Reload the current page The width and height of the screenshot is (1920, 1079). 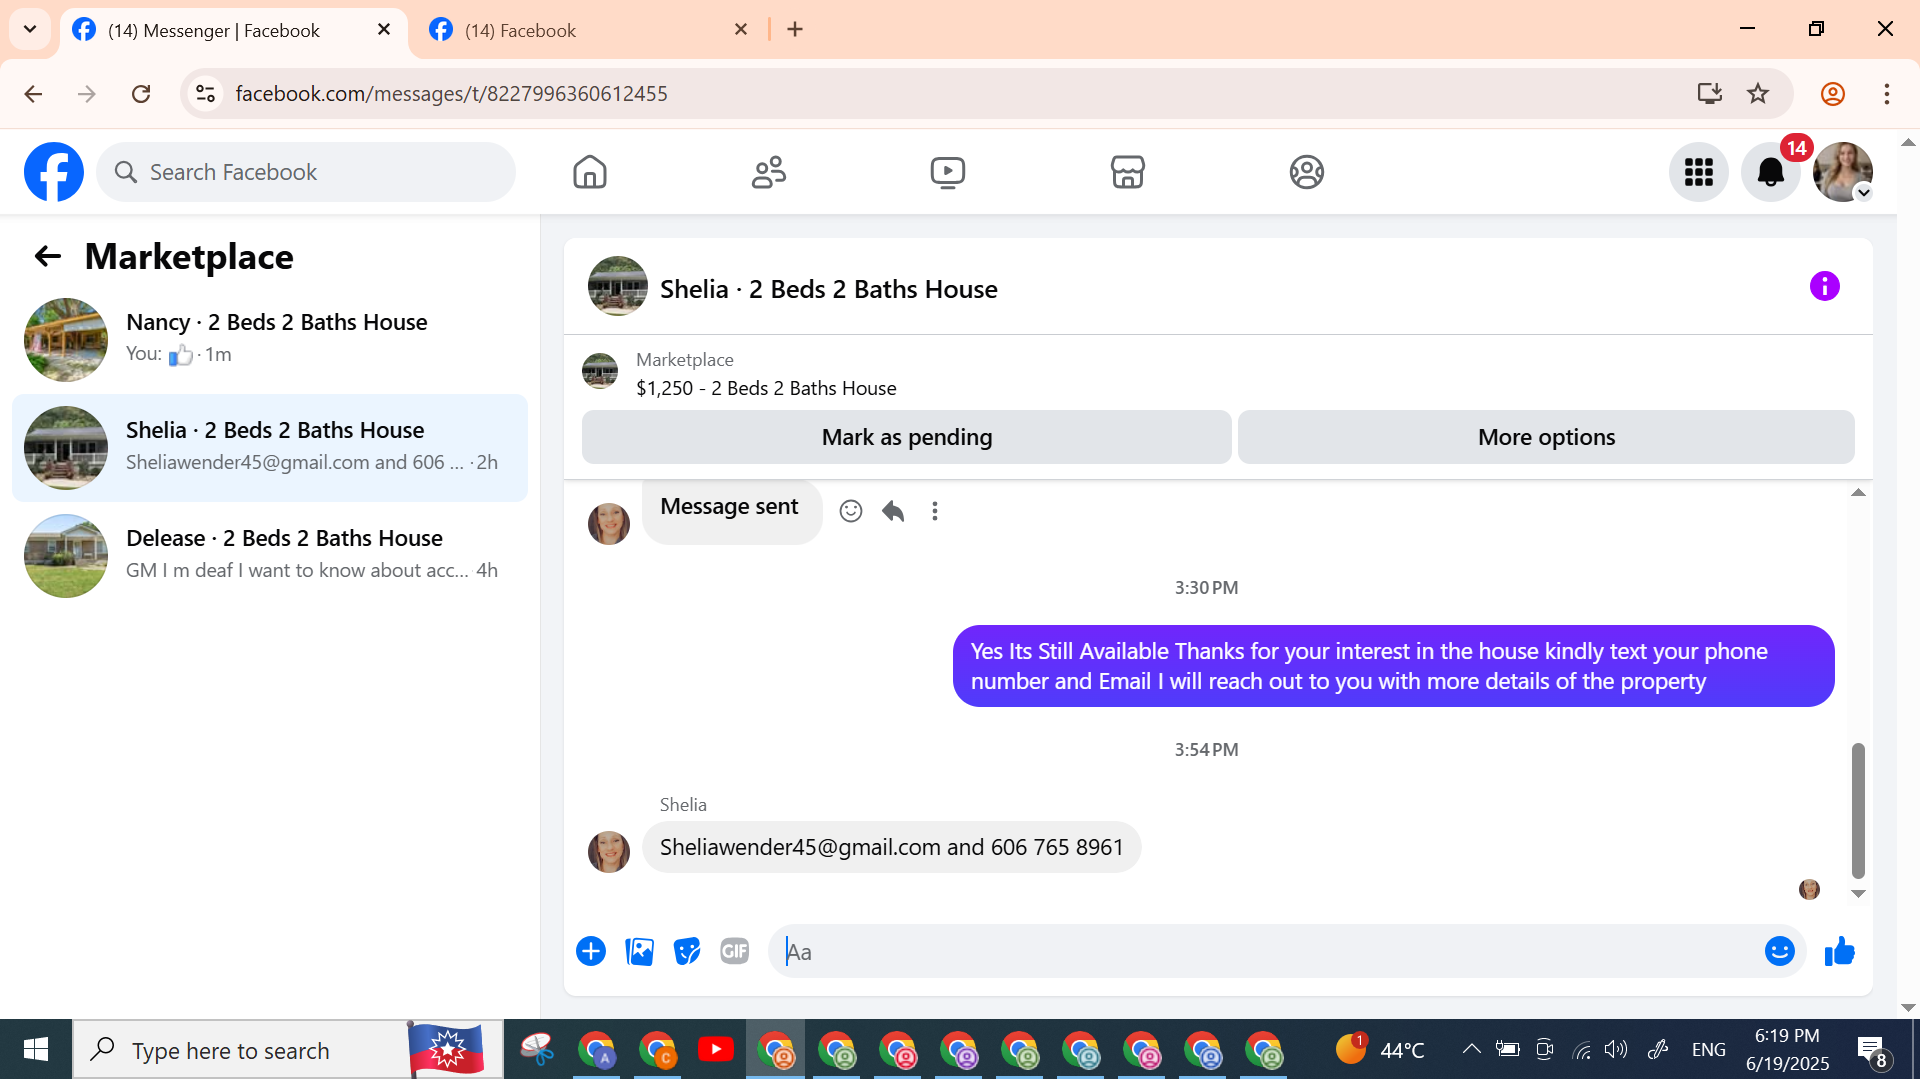(x=141, y=94)
